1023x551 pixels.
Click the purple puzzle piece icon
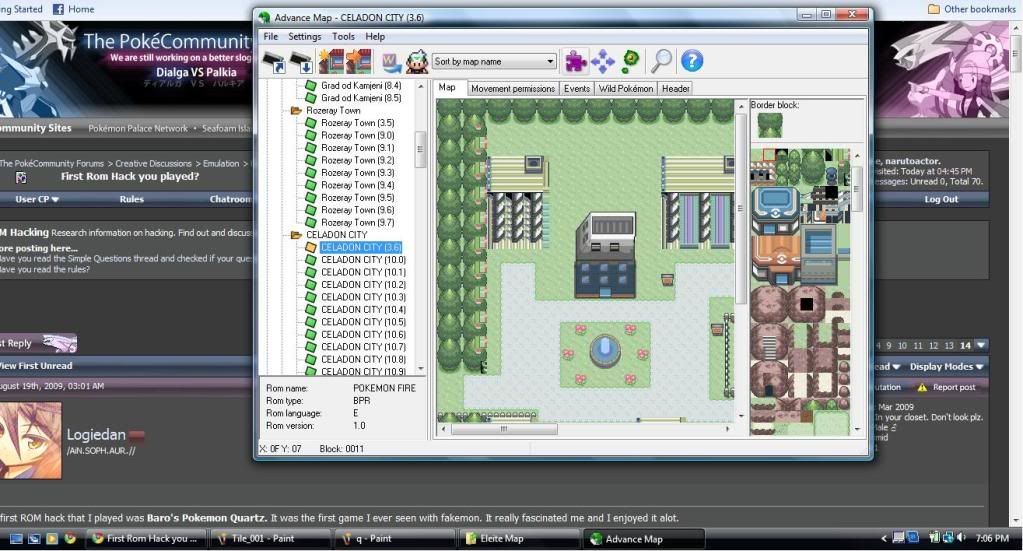point(575,62)
